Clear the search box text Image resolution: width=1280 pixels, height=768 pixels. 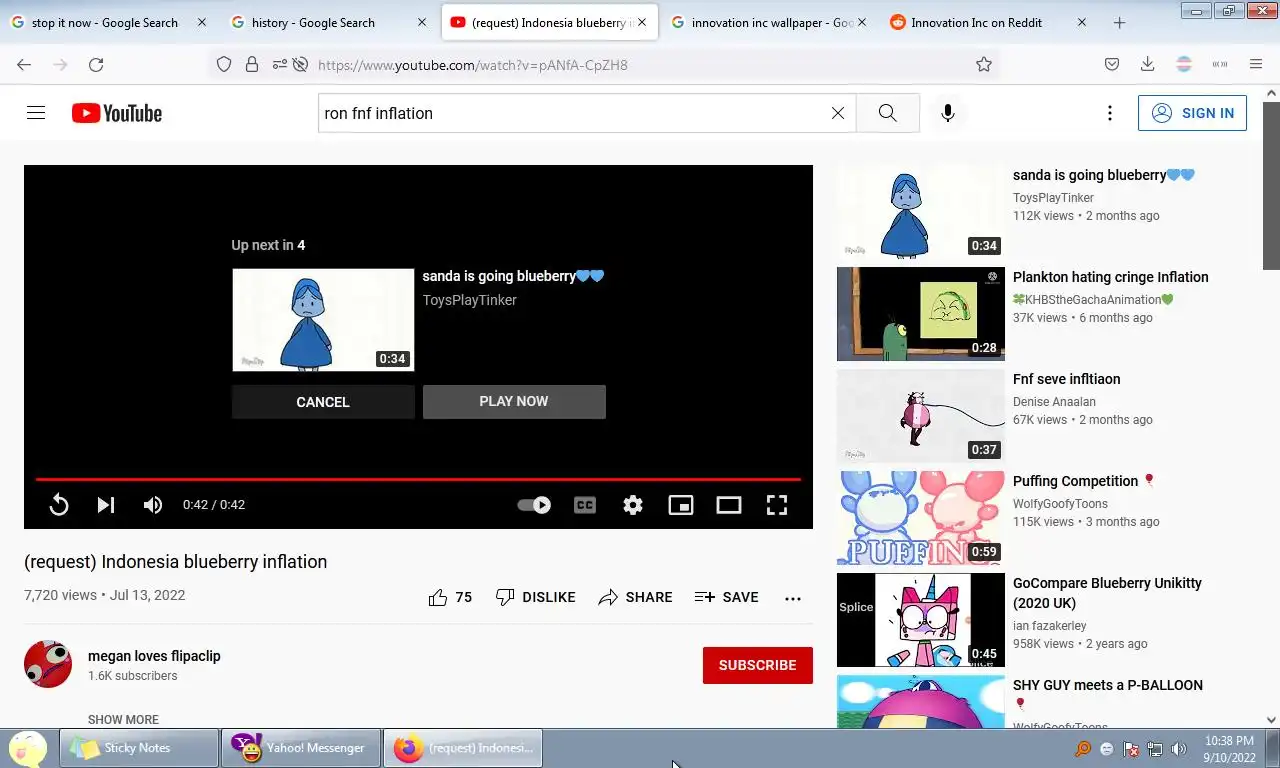[838, 113]
